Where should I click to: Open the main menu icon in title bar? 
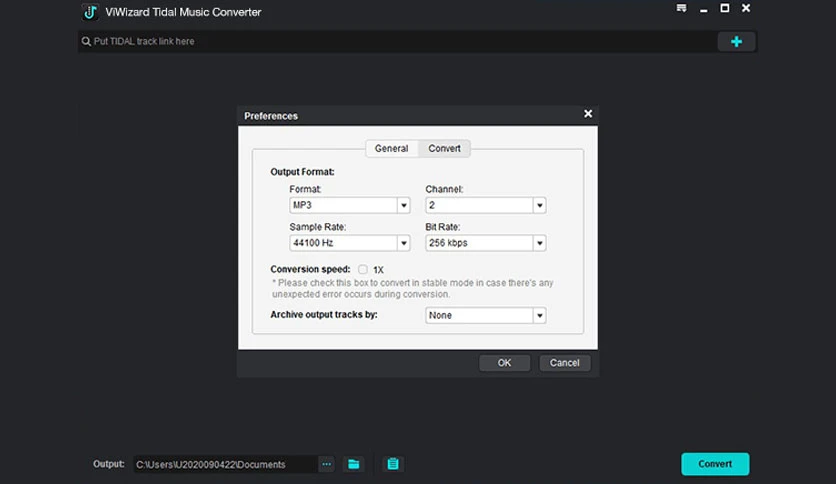click(x=681, y=8)
